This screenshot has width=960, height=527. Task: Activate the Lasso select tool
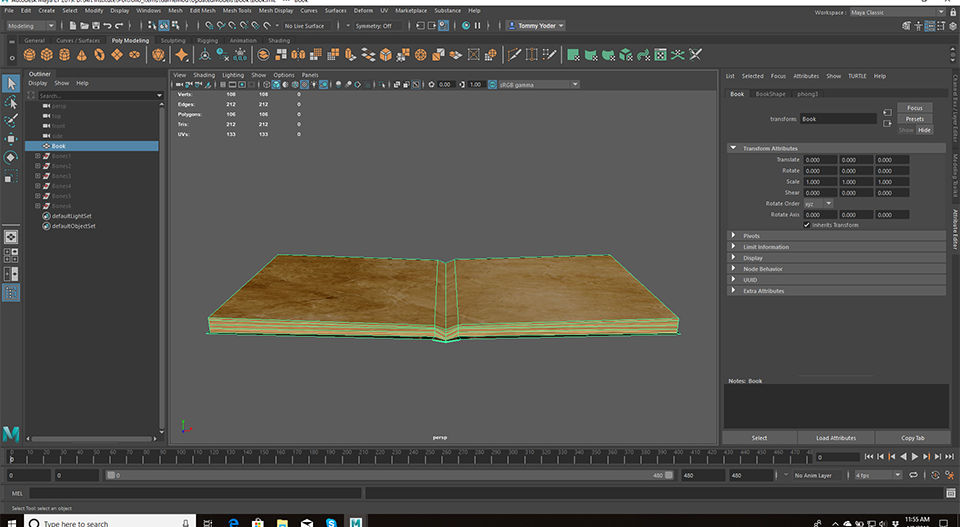click(11, 102)
